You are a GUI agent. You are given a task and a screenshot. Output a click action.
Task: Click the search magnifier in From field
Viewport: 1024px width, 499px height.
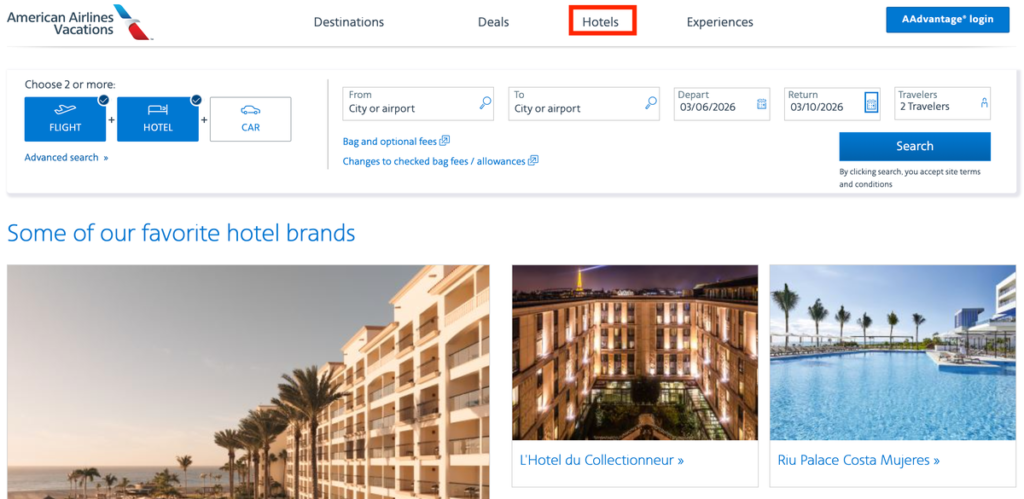point(485,102)
